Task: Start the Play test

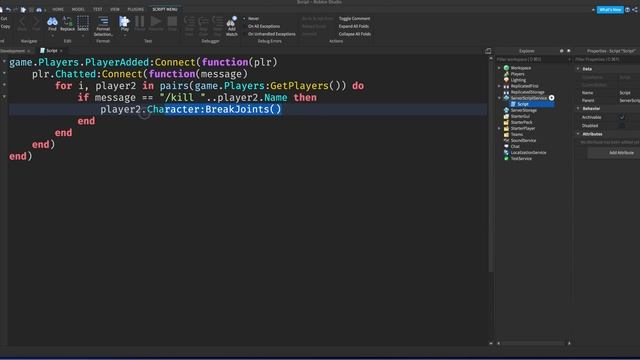Action: click(124, 23)
